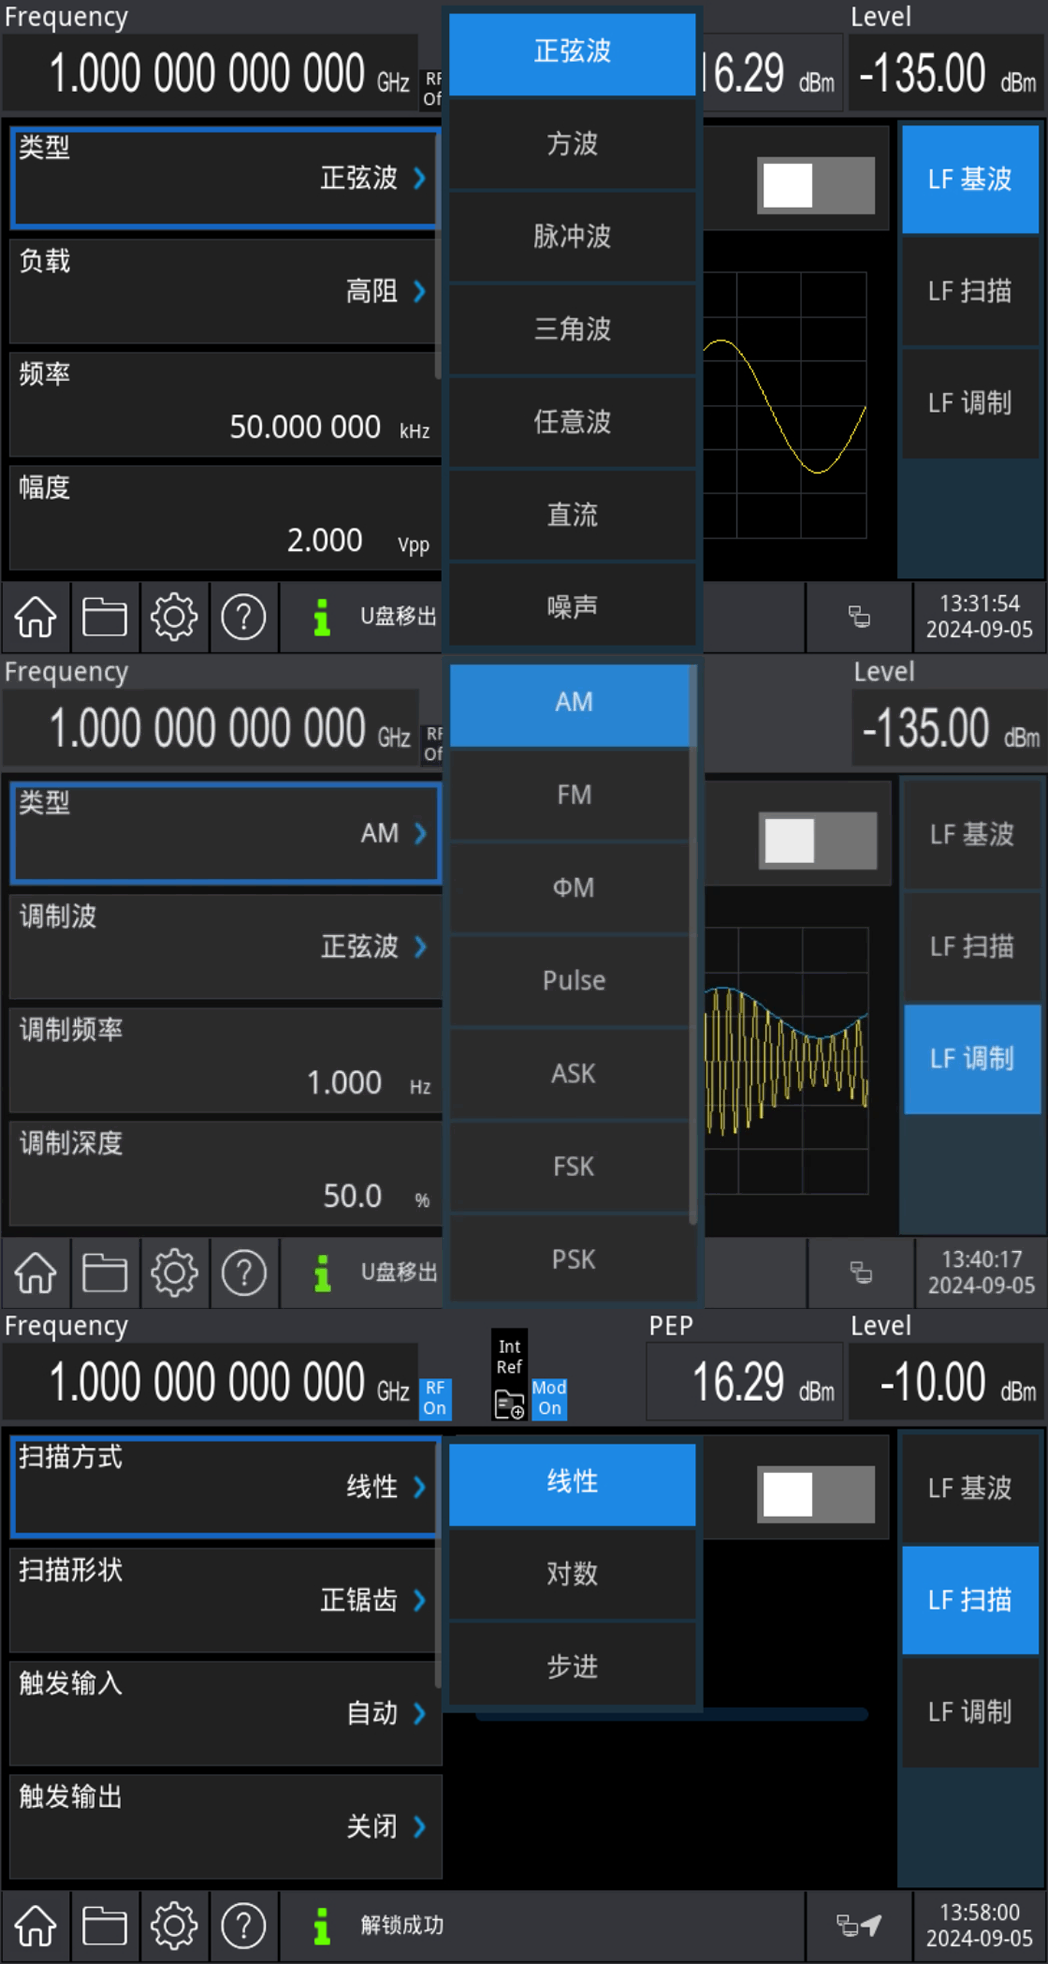The image size is (1048, 1964).
Task: Click the network arrow icon beside 13:58:00
Action: click(859, 1925)
